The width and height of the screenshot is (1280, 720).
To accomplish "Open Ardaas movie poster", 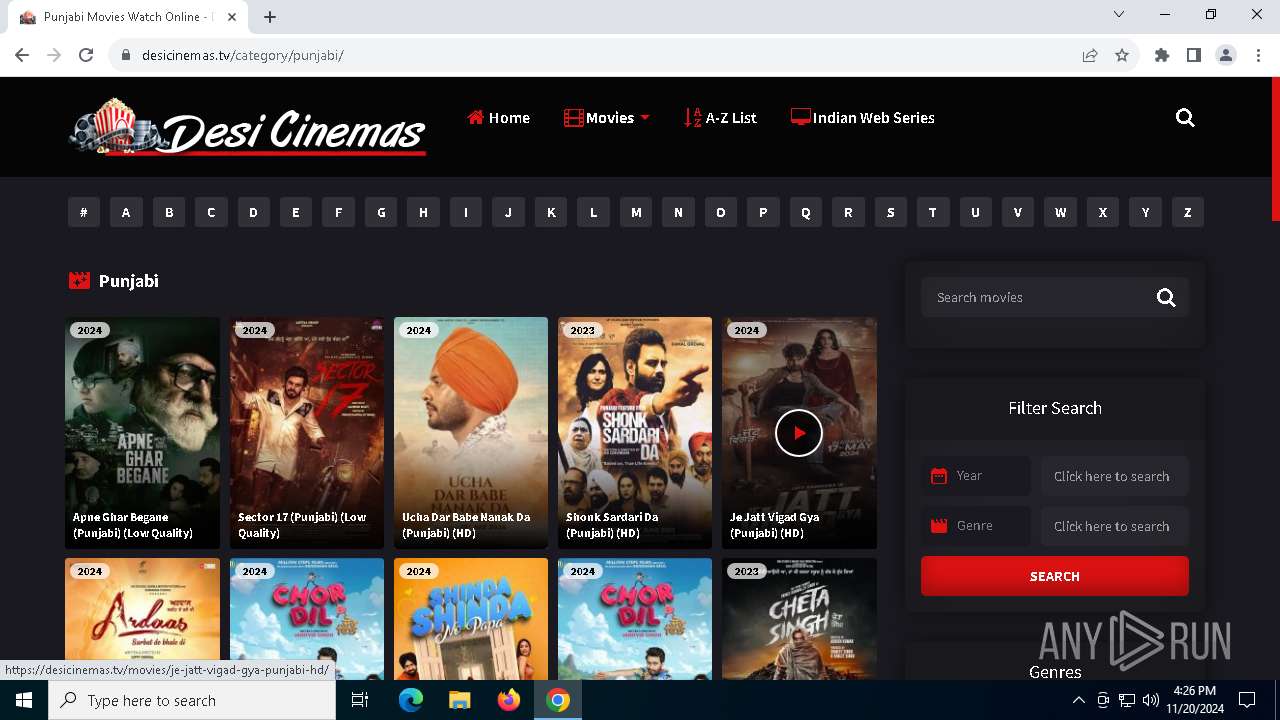I will [142, 619].
